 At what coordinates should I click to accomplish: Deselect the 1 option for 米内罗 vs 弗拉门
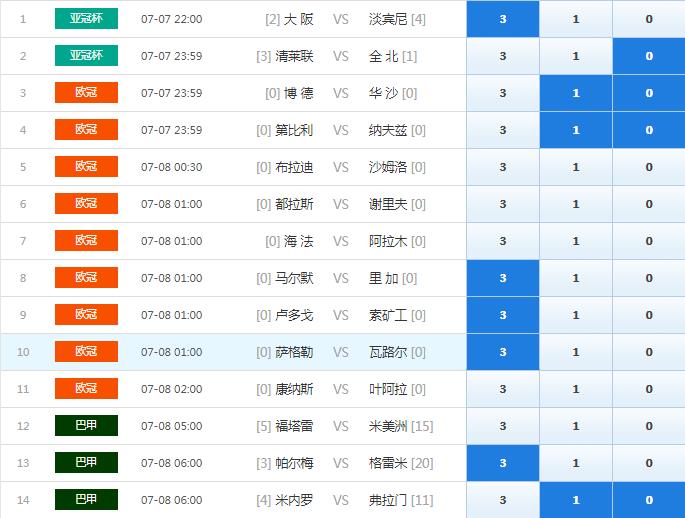click(x=575, y=500)
